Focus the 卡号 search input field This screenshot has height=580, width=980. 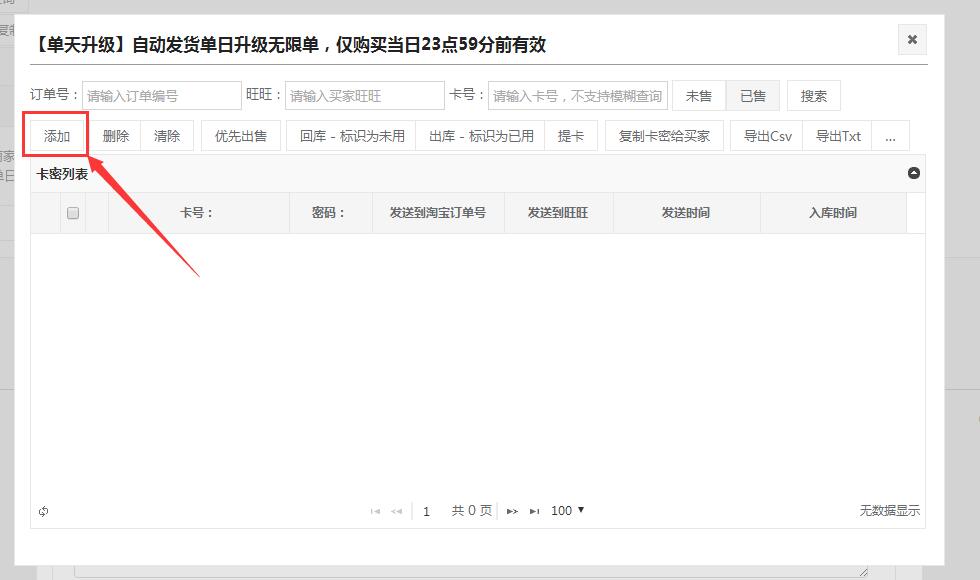[578, 96]
